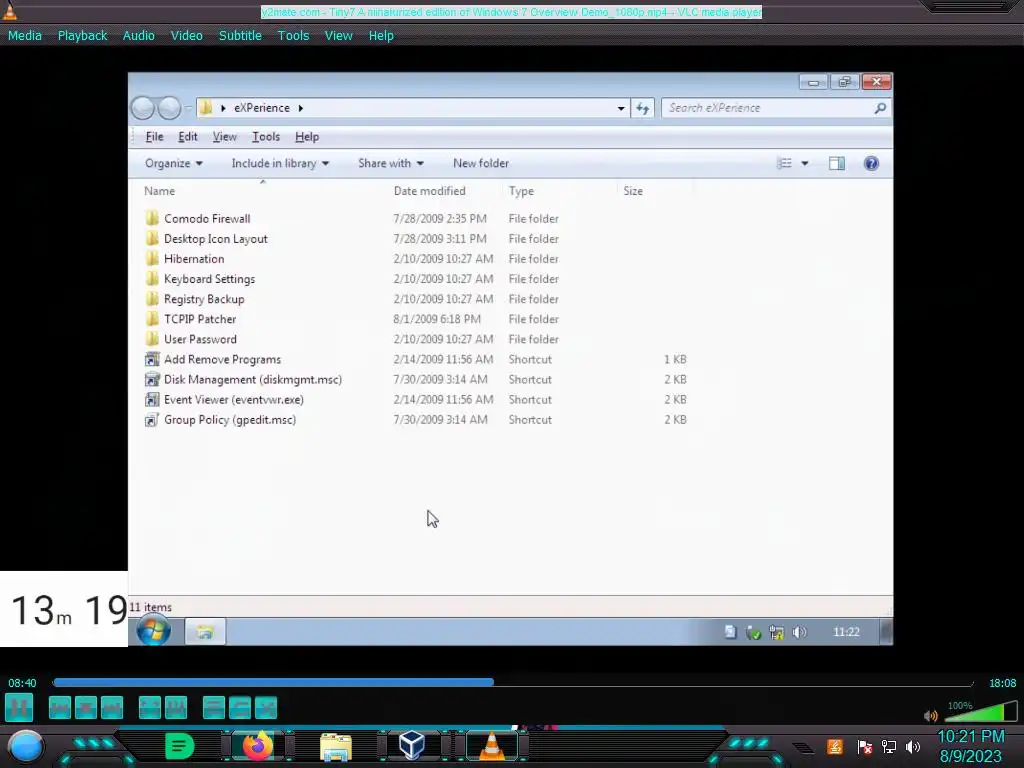
Task: Open File Explorer from host taskbar
Action: pyautogui.click(x=336, y=747)
